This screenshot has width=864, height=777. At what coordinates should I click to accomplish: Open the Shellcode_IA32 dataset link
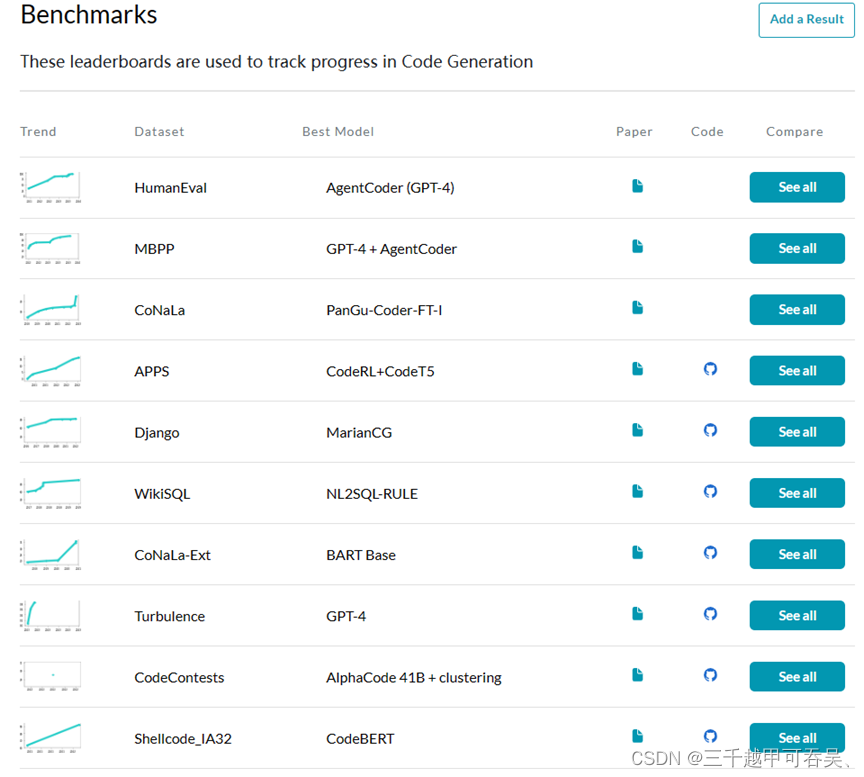183,739
